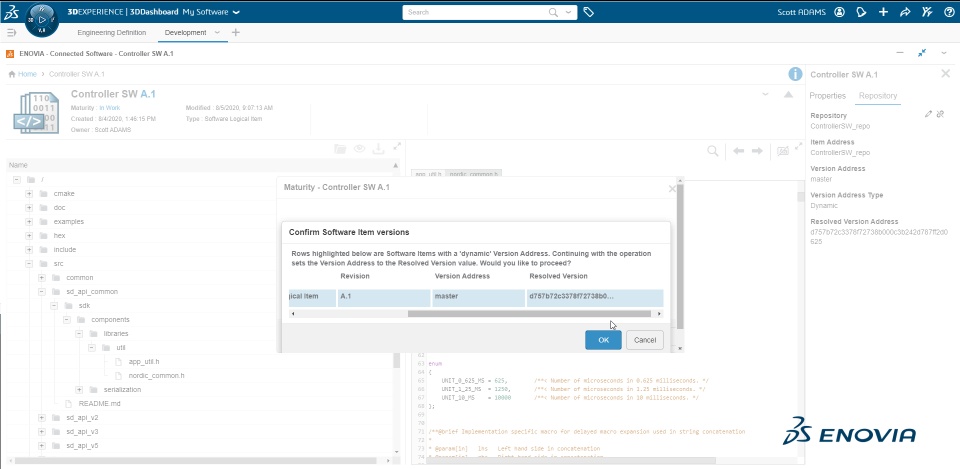
Task: Open the help question mark icon
Action: click(x=949, y=12)
